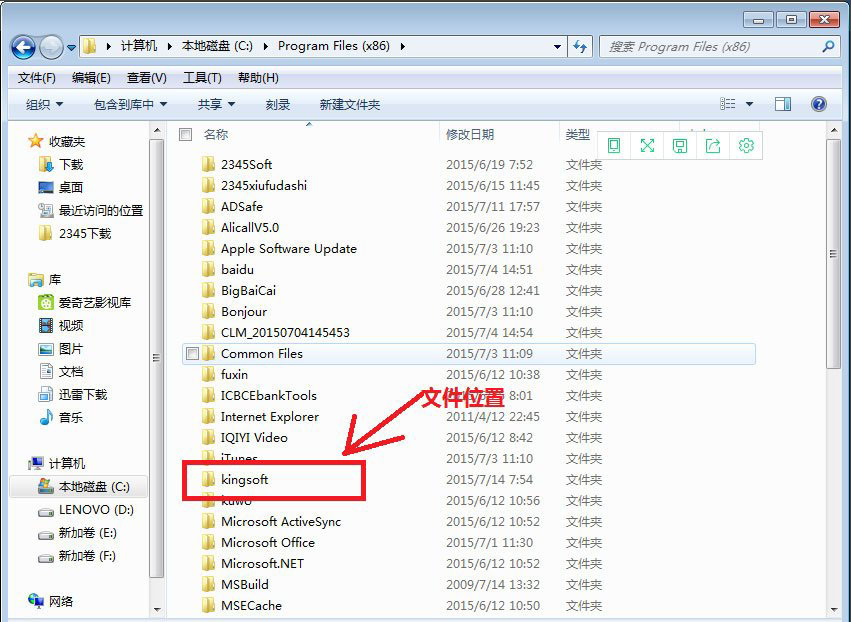Open address bar history dropdown

[x=557, y=47]
